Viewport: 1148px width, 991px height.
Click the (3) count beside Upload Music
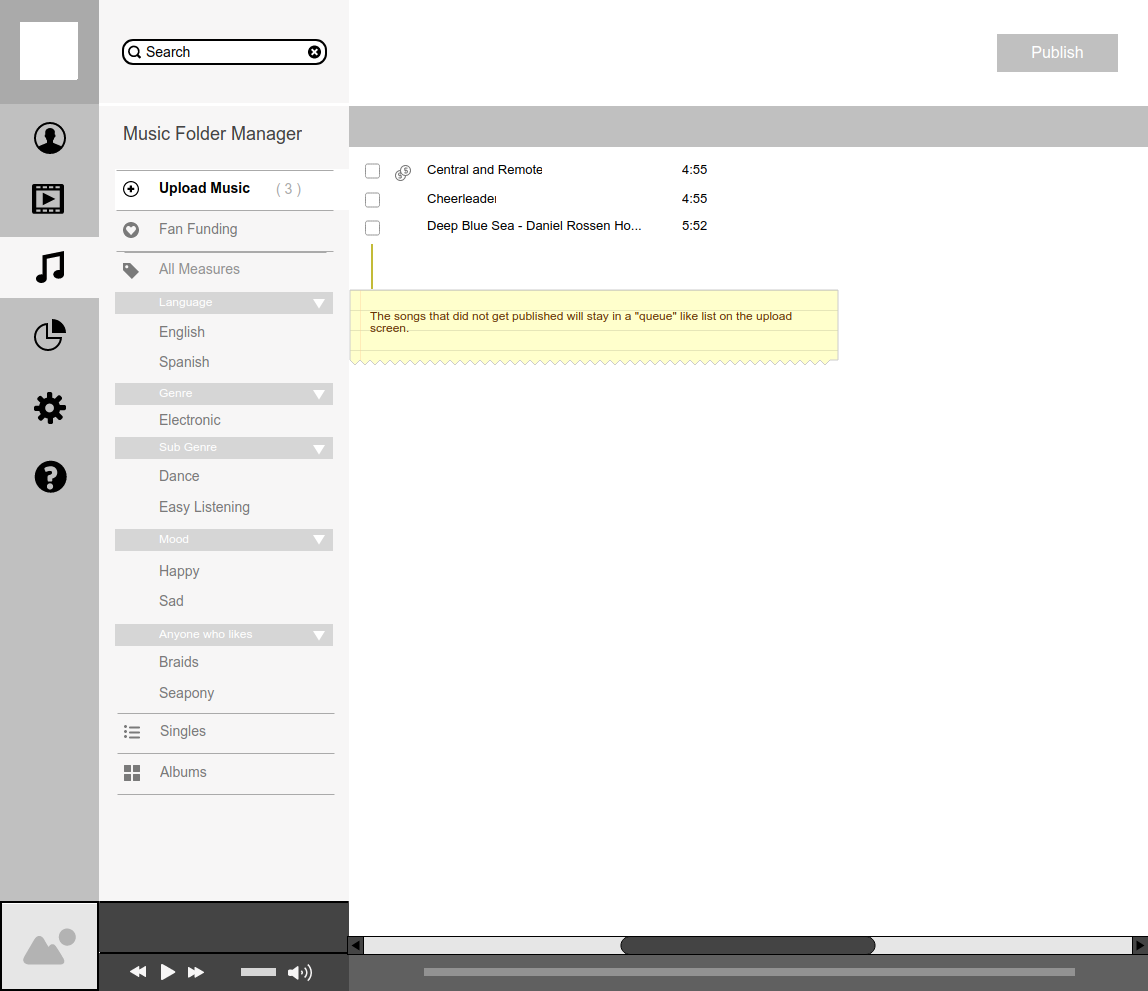click(288, 190)
